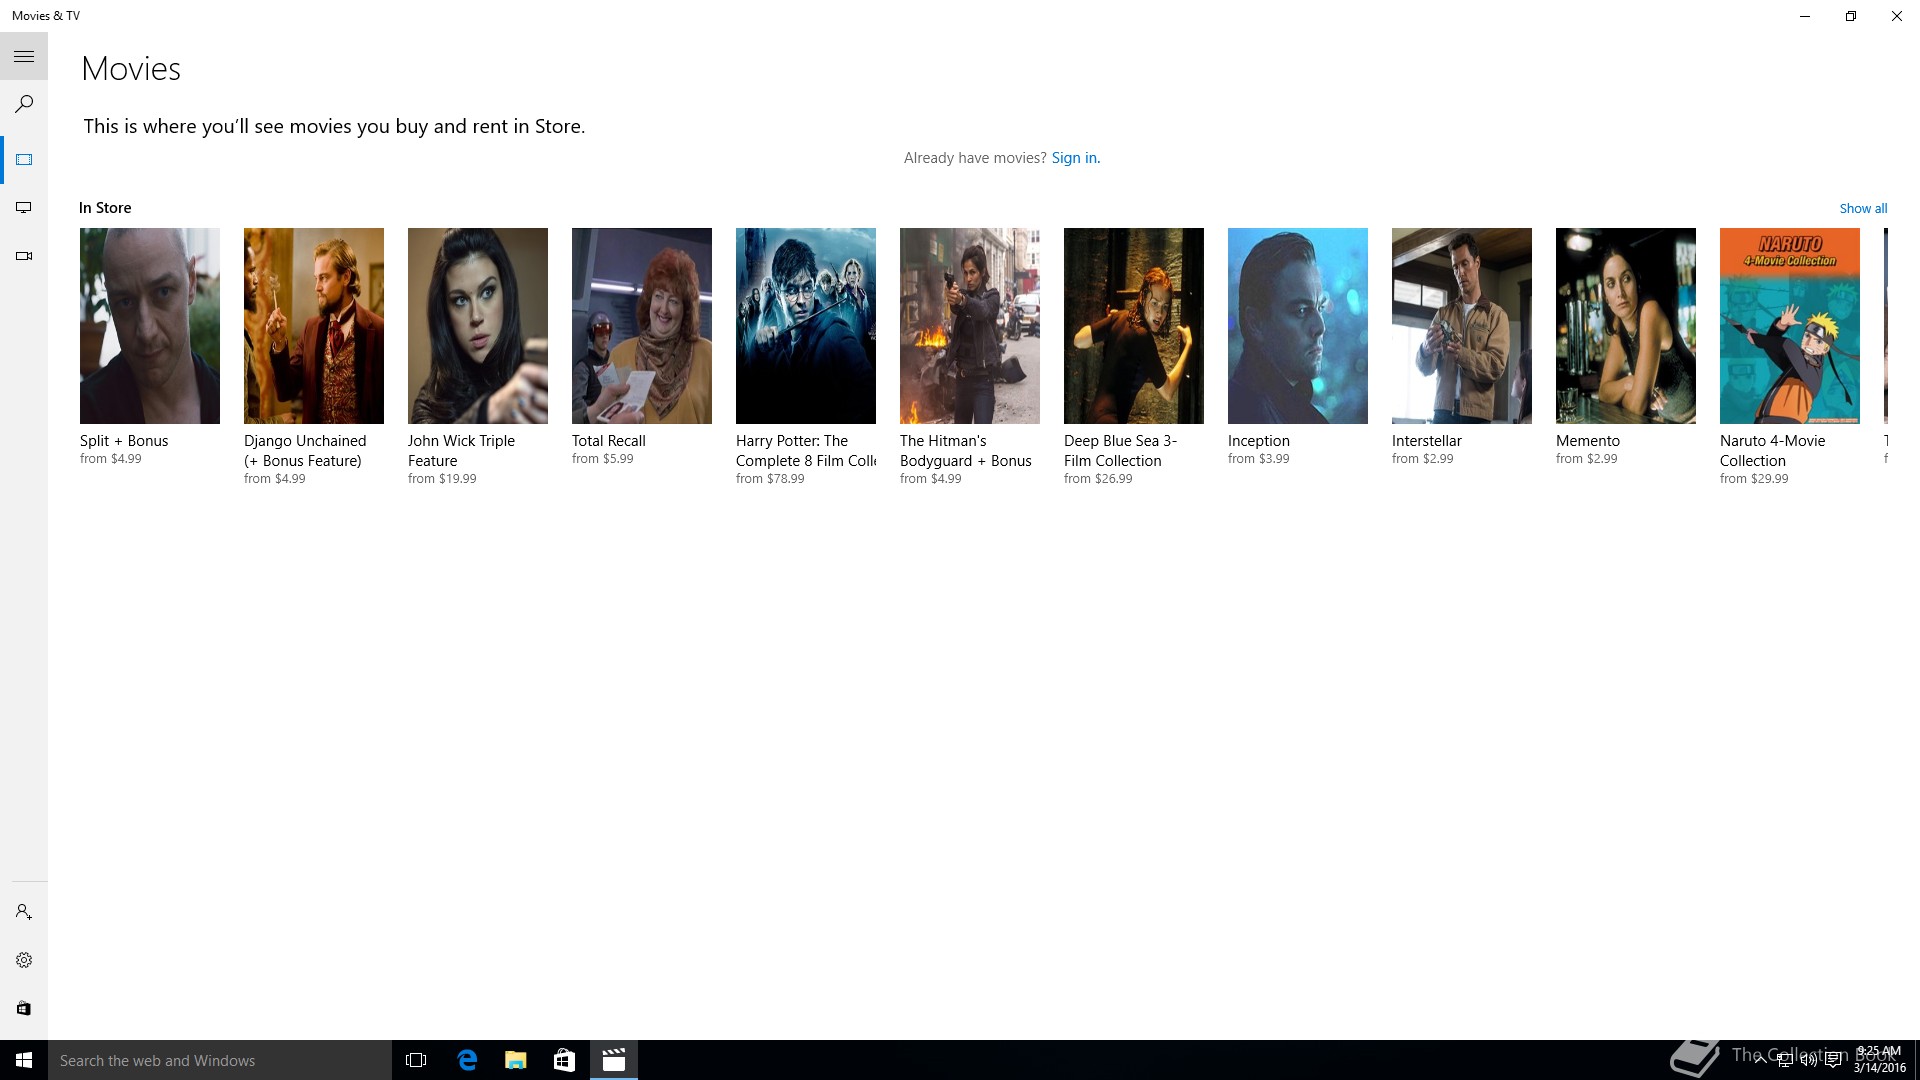Open Naruto 4-Movie Collection poster

point(1790,326)
